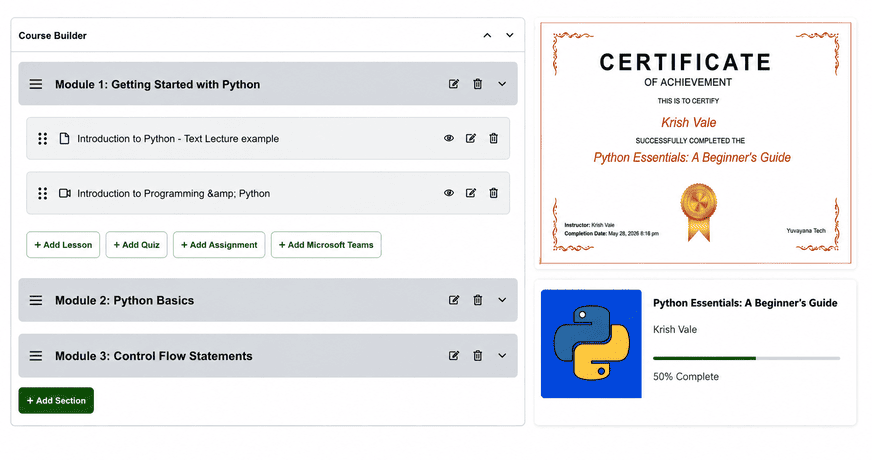Edit Module 2: Python Basics
The width and height of the screenshot is (872, 460).
click(454, 300)
